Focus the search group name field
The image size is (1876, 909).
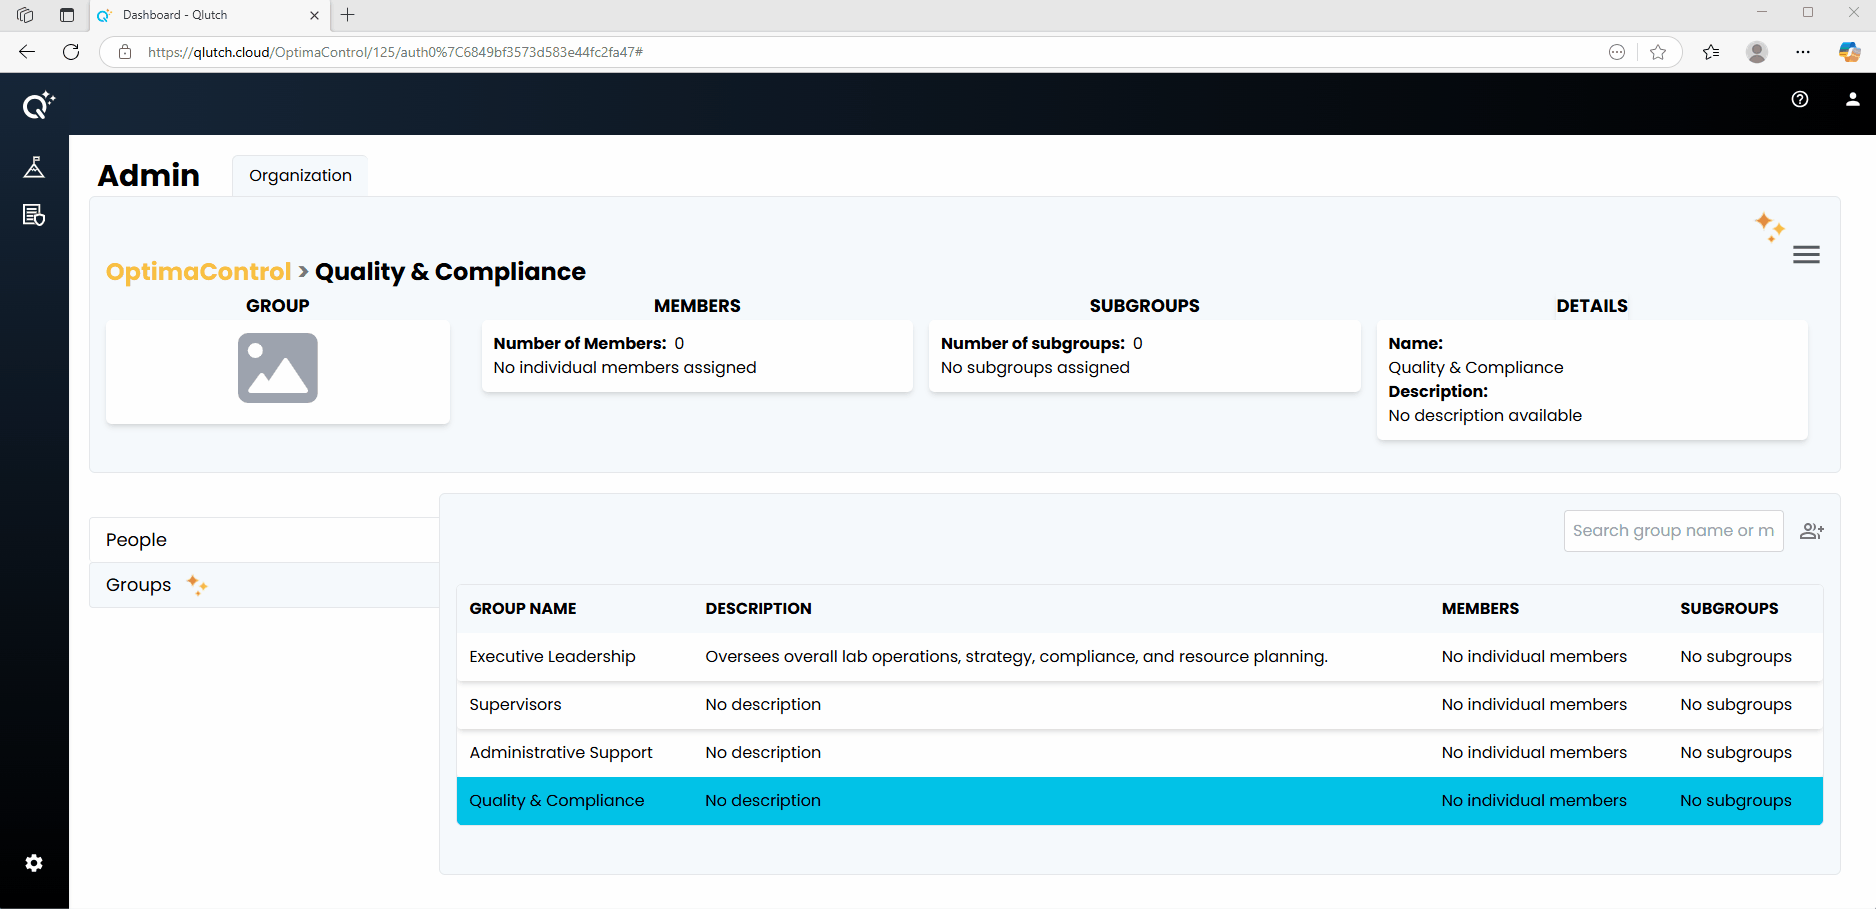point(1672,531)
